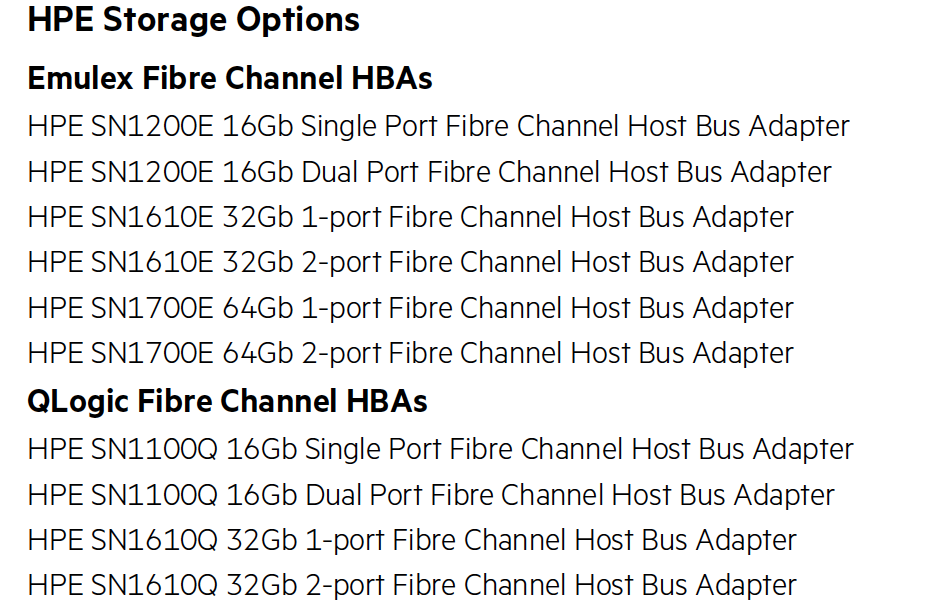
Task: Click the SN1100Q 16Gb Single Port adapter line
Action: point(441,450)
